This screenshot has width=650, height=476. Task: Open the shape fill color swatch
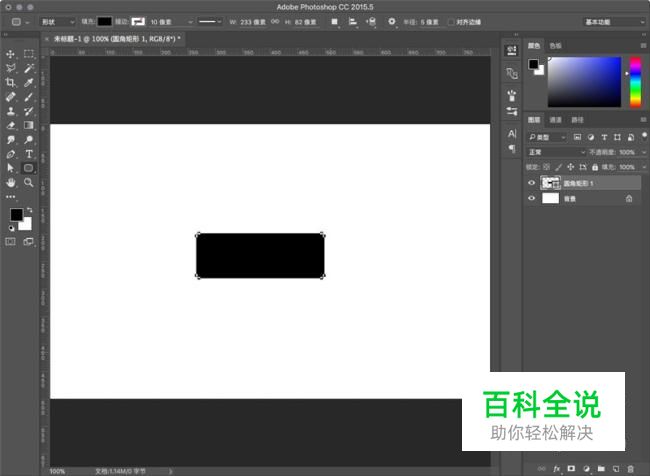coord(104,22)
